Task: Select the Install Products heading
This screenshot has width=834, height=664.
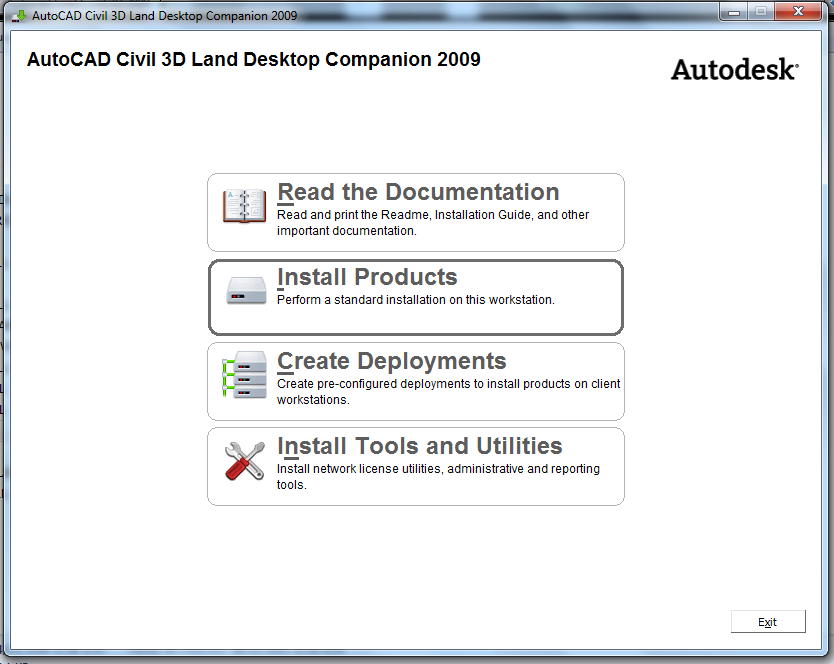Action: pos(367,277)
